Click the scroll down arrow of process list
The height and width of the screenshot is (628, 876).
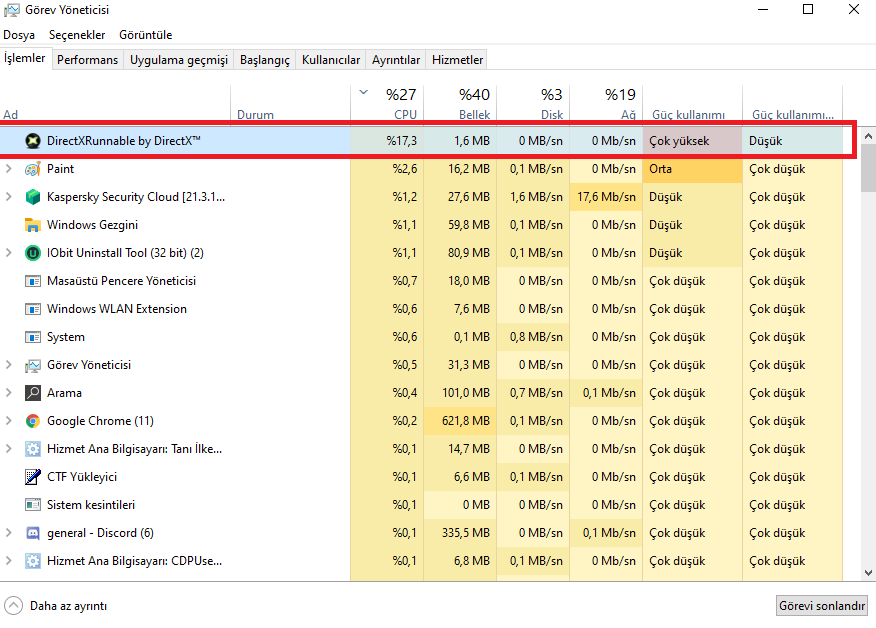(x=867, y=573)
